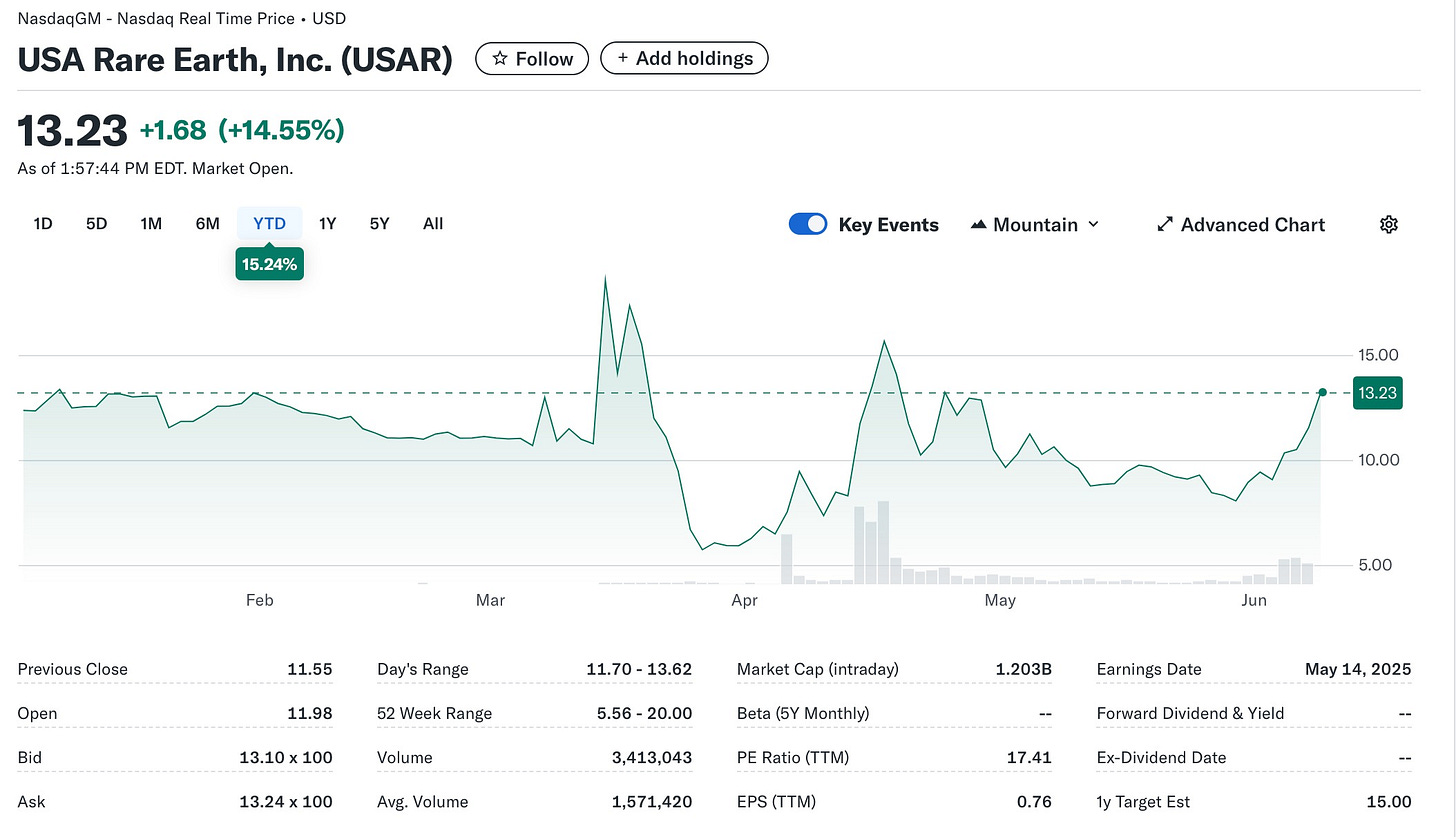Click the 5.00 y-axis label
This screenshot has width=1456, height=837.
coord(1375,565)
